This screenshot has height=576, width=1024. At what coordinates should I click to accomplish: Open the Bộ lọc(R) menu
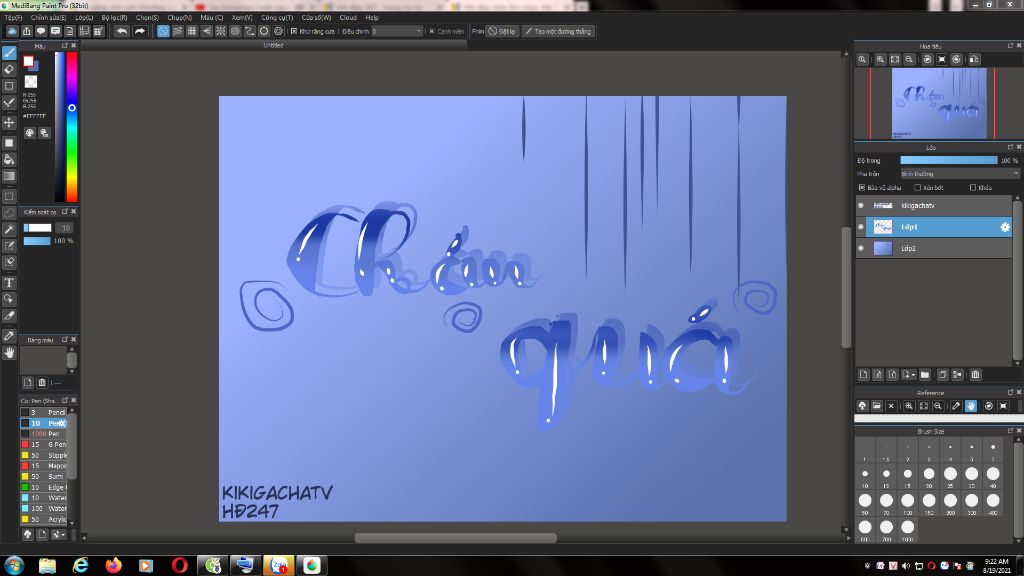pos(114,18)
